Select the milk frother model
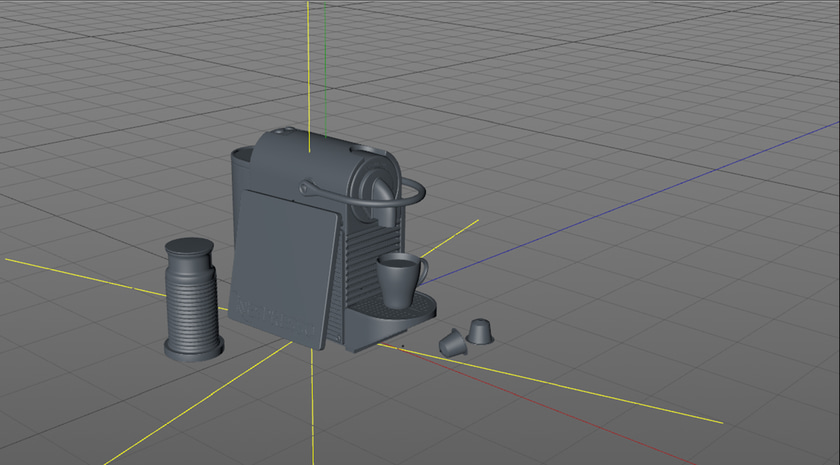The width and height of the screenshot is (840, 465). coord(194,297)
